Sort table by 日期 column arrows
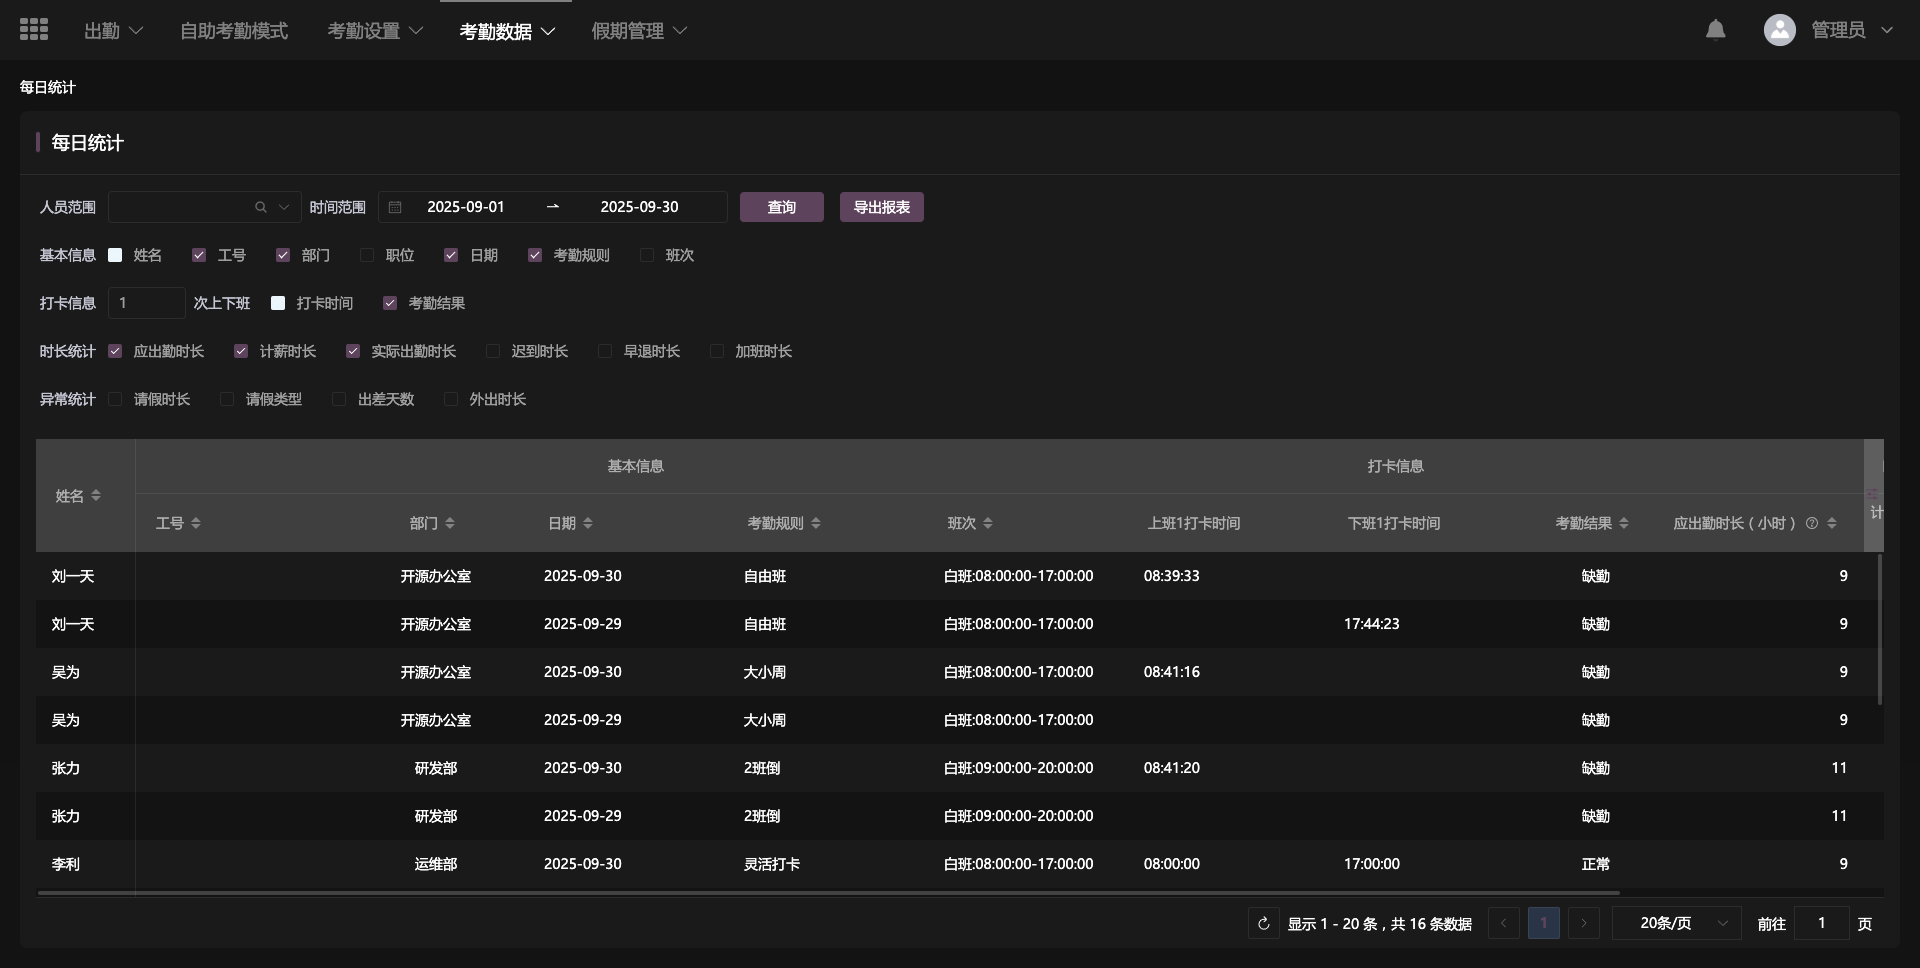1920x968 pixels. 588,523
